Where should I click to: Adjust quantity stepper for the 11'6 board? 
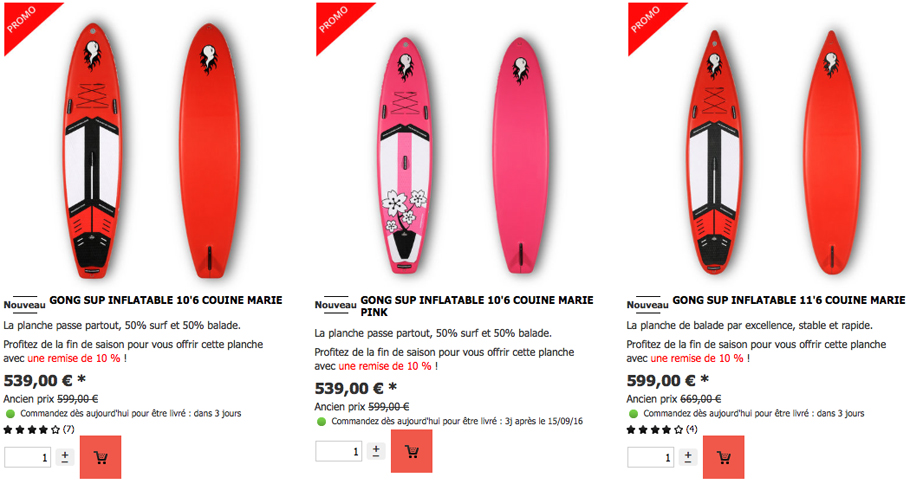[688, 457]
